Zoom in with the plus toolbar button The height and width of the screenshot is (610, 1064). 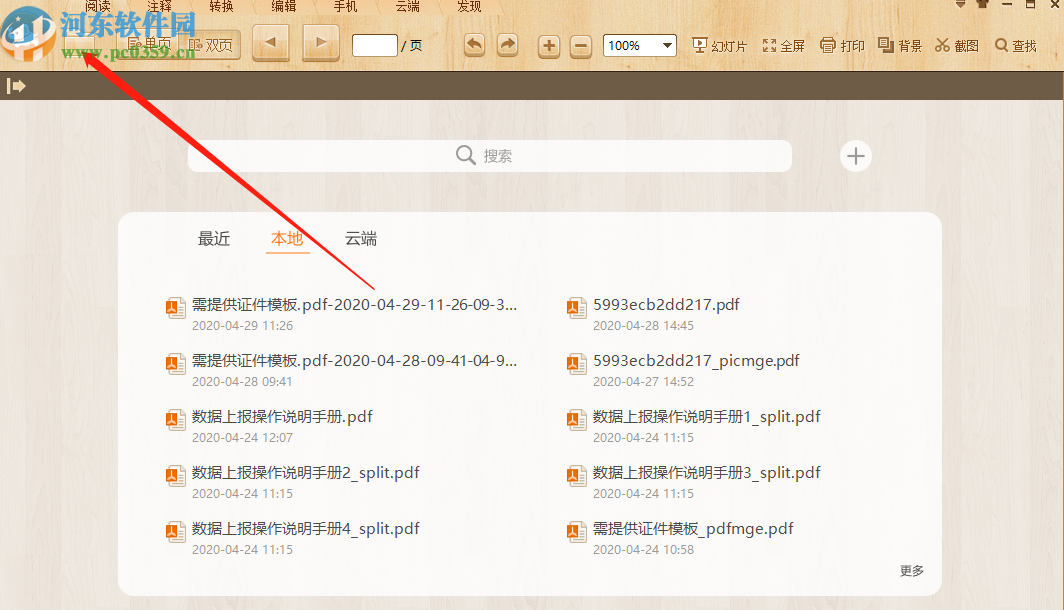pyautogui.click(x=549, y=46)
